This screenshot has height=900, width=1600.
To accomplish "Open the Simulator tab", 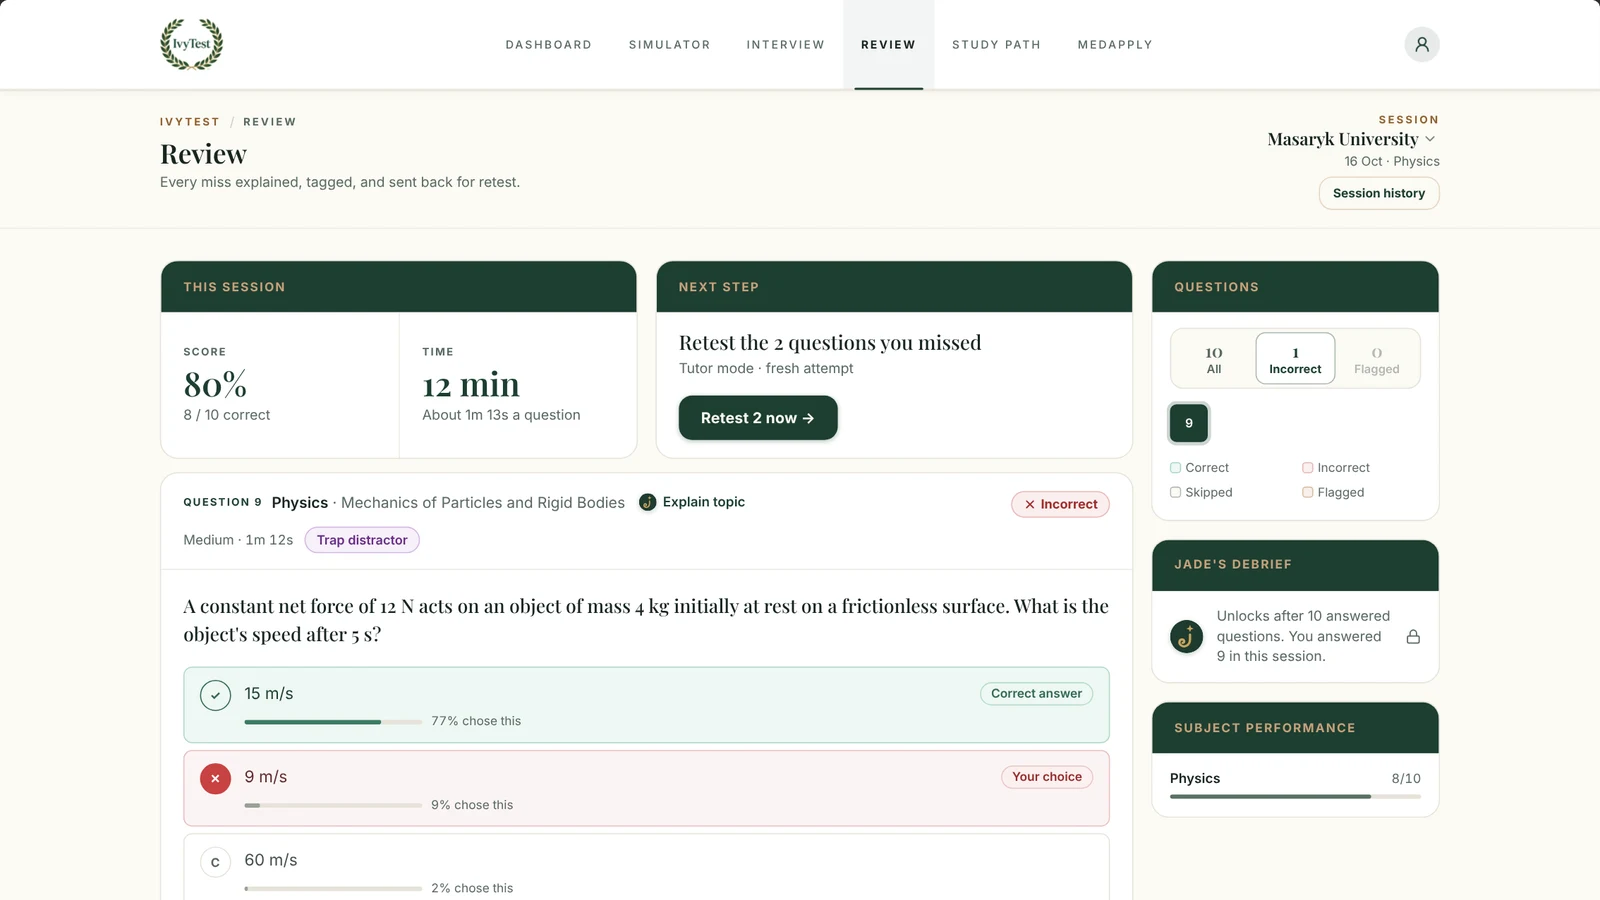I will [x=669, y=45].
